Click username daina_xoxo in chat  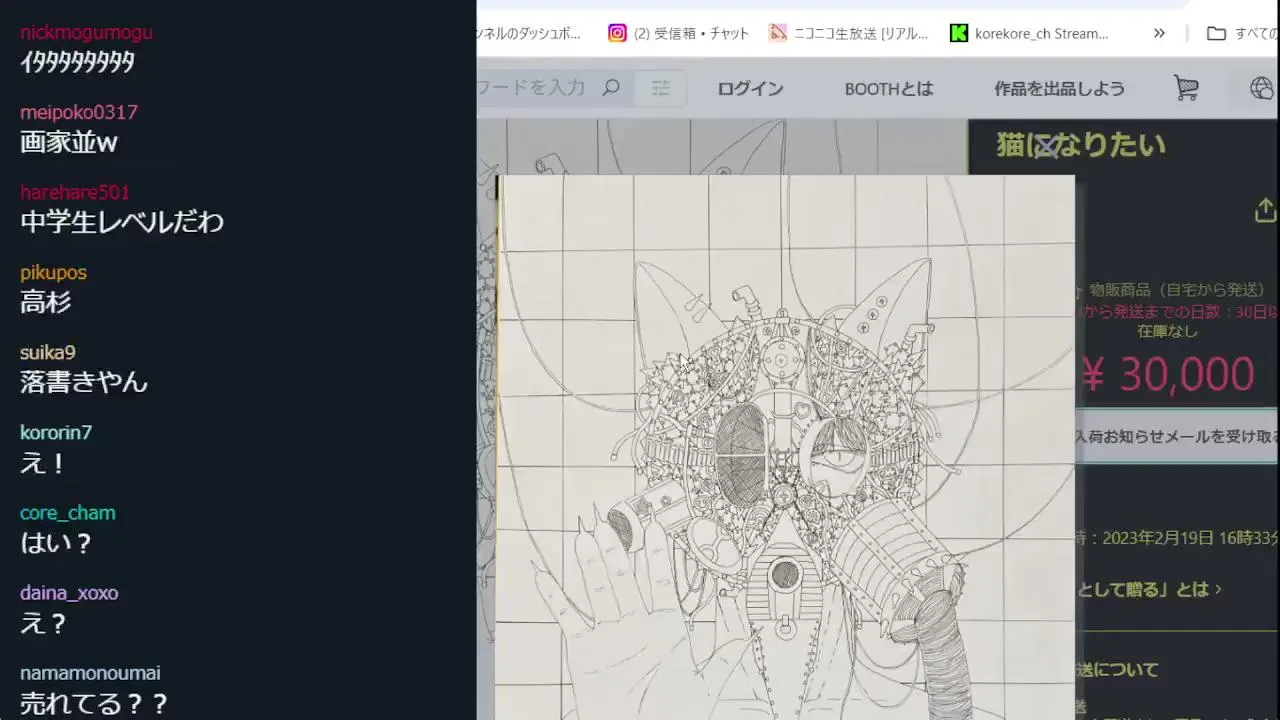[x=69, y=592]
